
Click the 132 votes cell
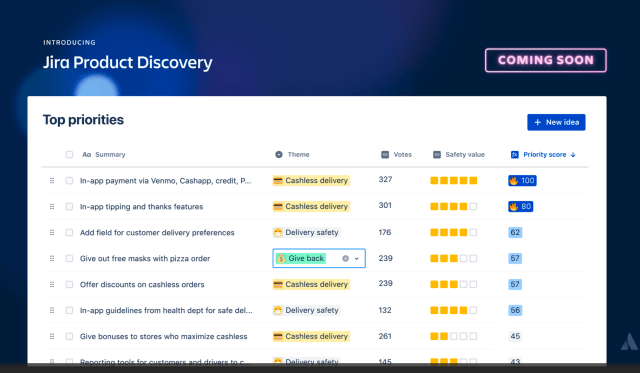point(385,310)
